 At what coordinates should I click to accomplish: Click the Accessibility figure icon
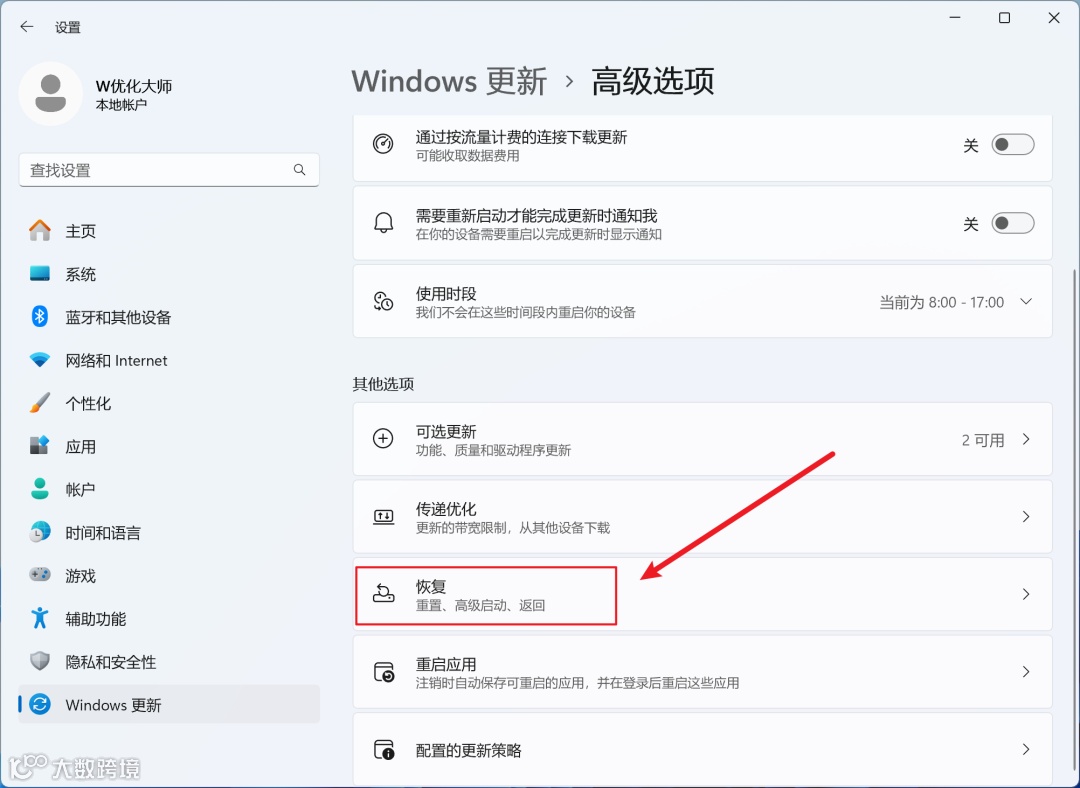[x=40, y=619]
